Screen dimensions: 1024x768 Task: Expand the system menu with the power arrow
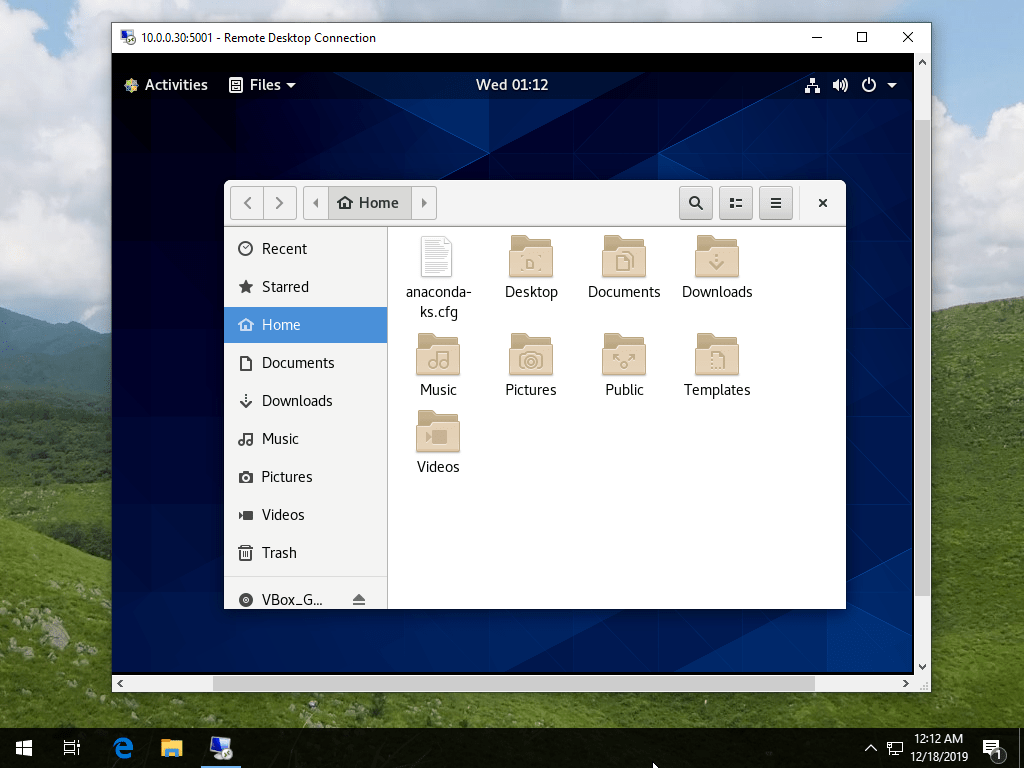[893, 85]
